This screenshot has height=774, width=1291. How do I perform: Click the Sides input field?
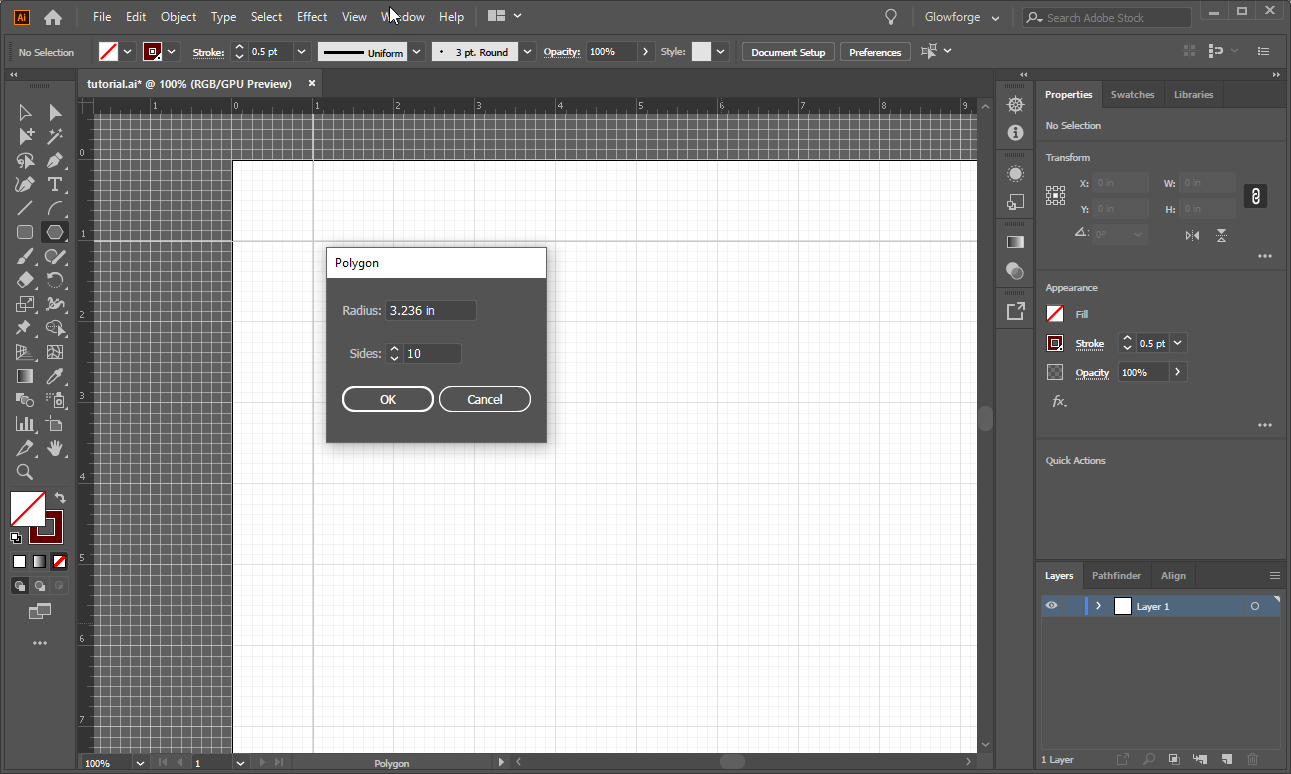[432, 354]
